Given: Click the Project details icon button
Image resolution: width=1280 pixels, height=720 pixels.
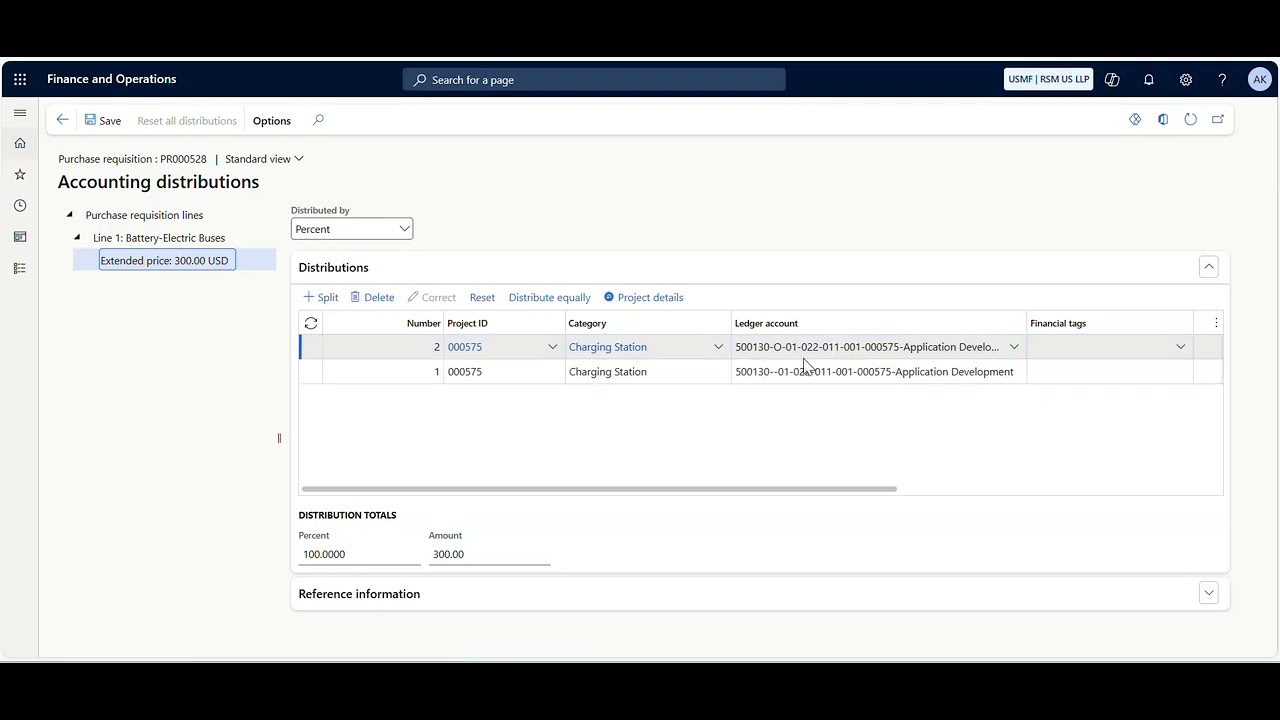Looking at the screenshot, I should (643, 297).
